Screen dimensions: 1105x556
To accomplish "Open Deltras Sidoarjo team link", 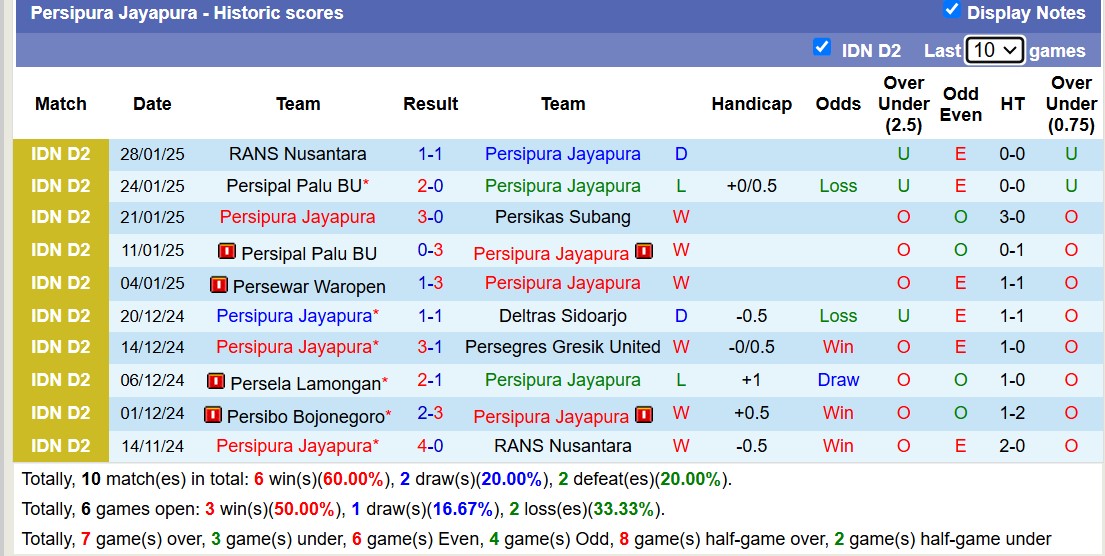I will pos(562,316).
